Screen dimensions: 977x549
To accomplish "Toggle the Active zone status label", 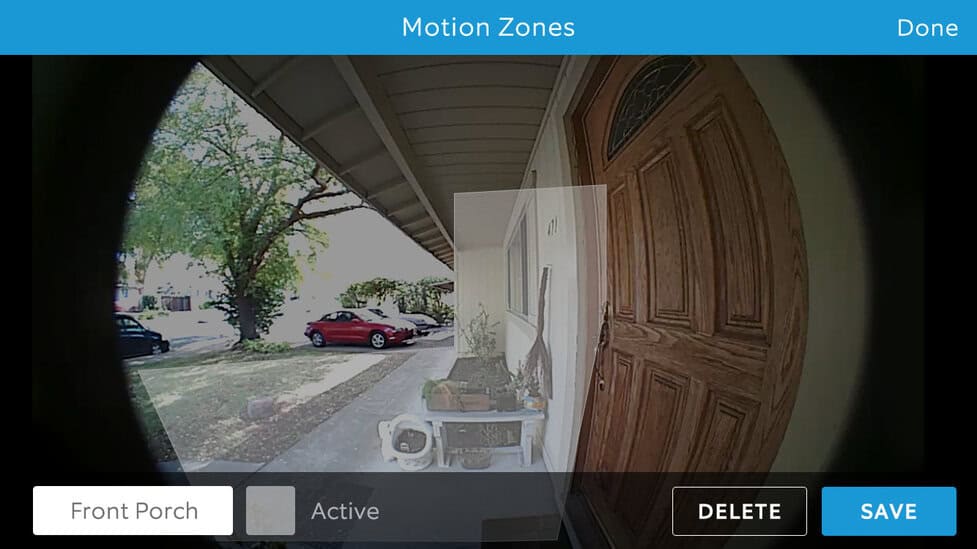I will coord(345,511).
